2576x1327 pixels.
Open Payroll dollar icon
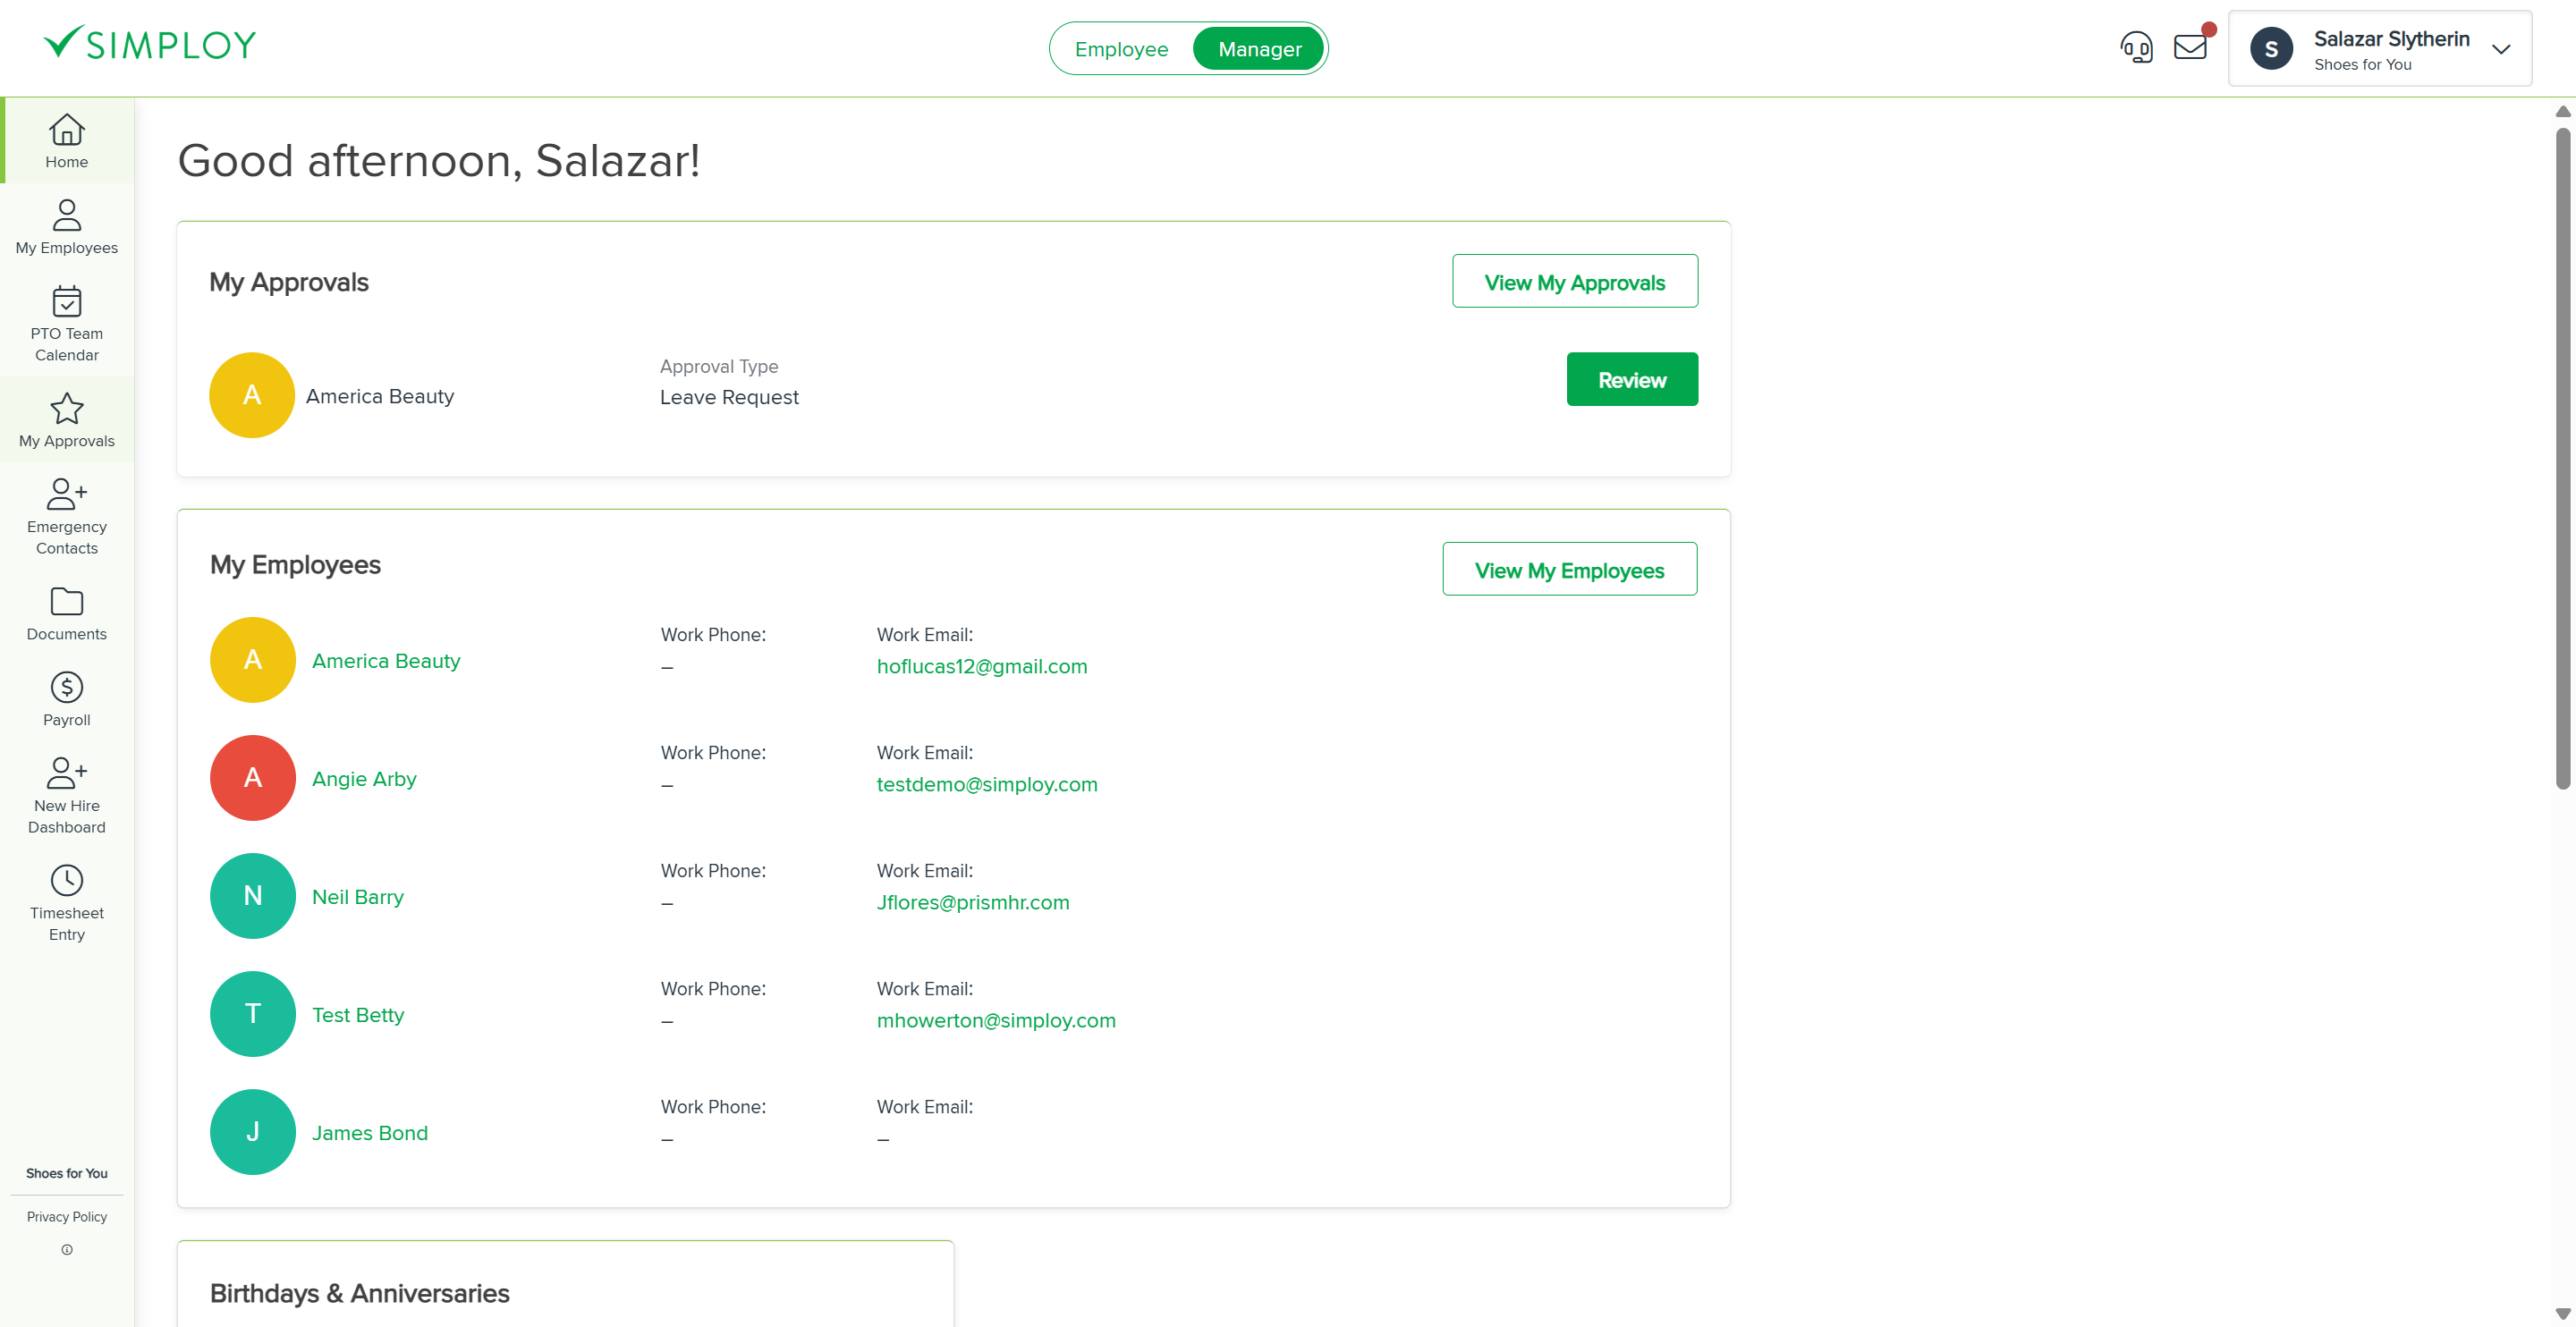(x=66, y=688)
